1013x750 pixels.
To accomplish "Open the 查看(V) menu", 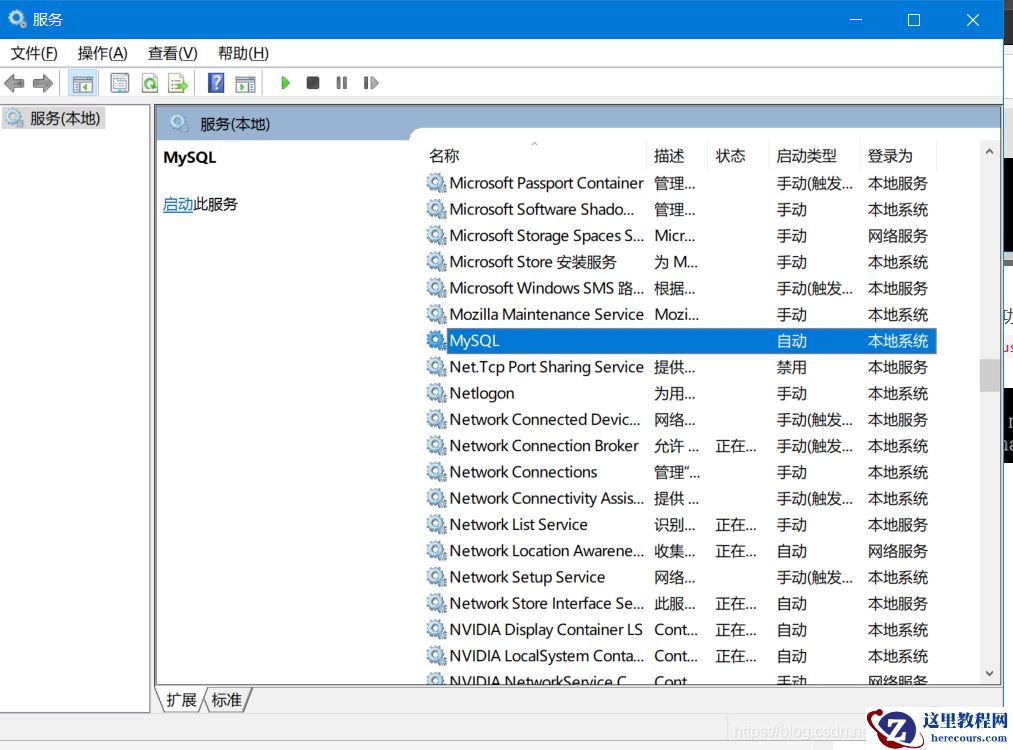I will pos(172,53).
